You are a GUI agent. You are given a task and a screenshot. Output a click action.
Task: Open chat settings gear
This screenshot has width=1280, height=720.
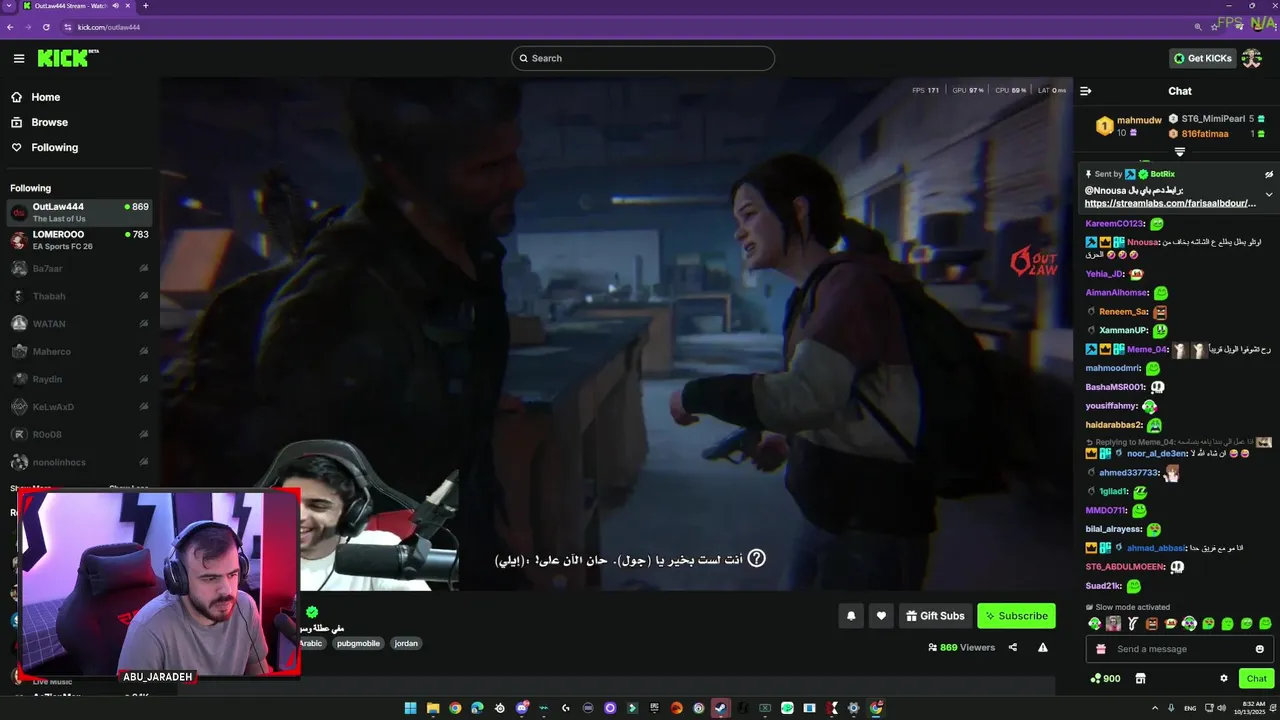[x=1223, y=678]
